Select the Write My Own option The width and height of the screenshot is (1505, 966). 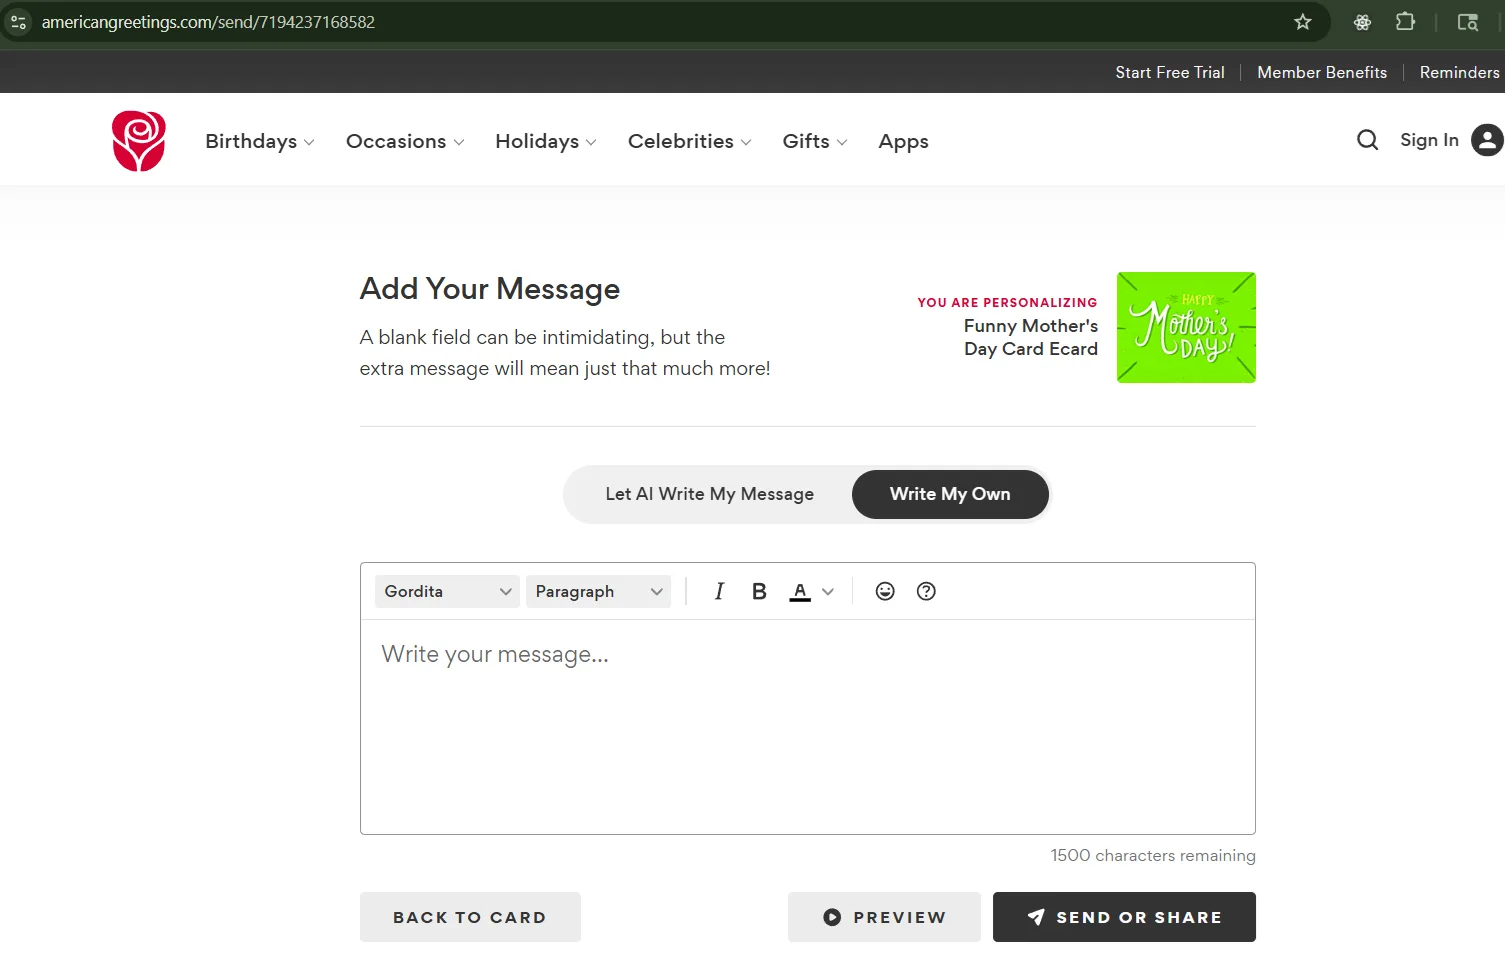950,494
